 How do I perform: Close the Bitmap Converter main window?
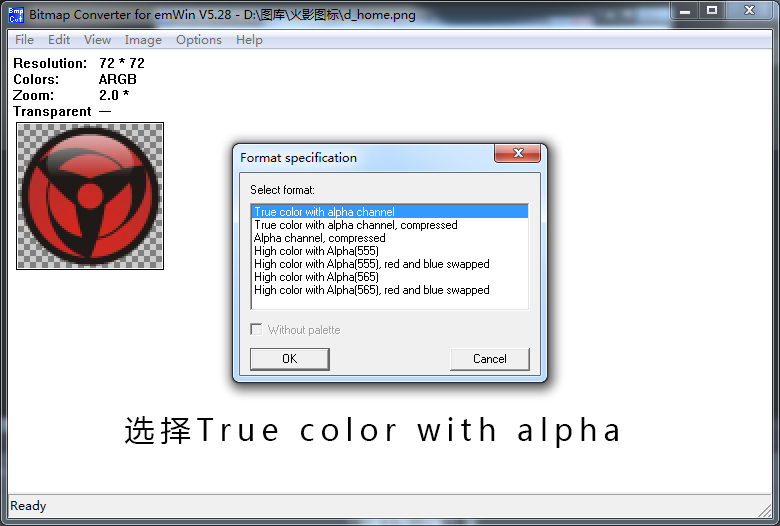click(750, 10)
